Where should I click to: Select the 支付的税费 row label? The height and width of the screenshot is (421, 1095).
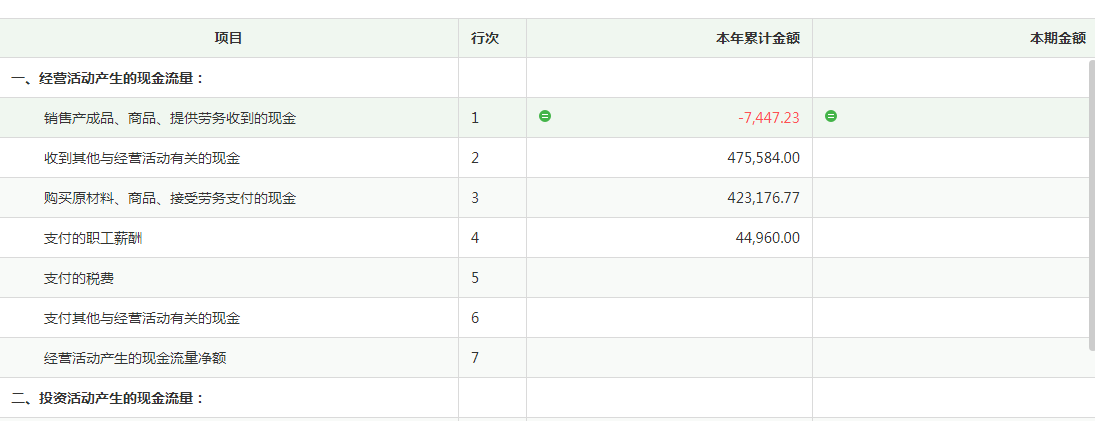(x=78, y=278)
